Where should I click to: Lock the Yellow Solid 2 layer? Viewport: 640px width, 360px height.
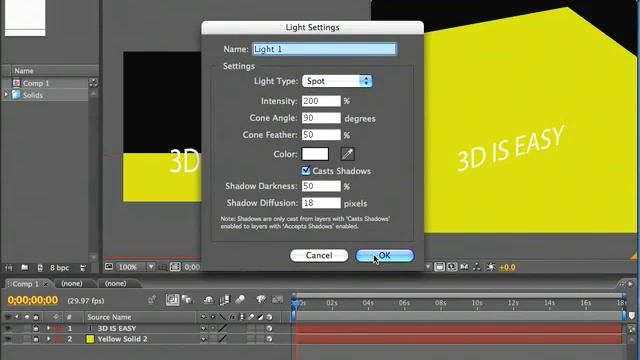pos(36,339)
